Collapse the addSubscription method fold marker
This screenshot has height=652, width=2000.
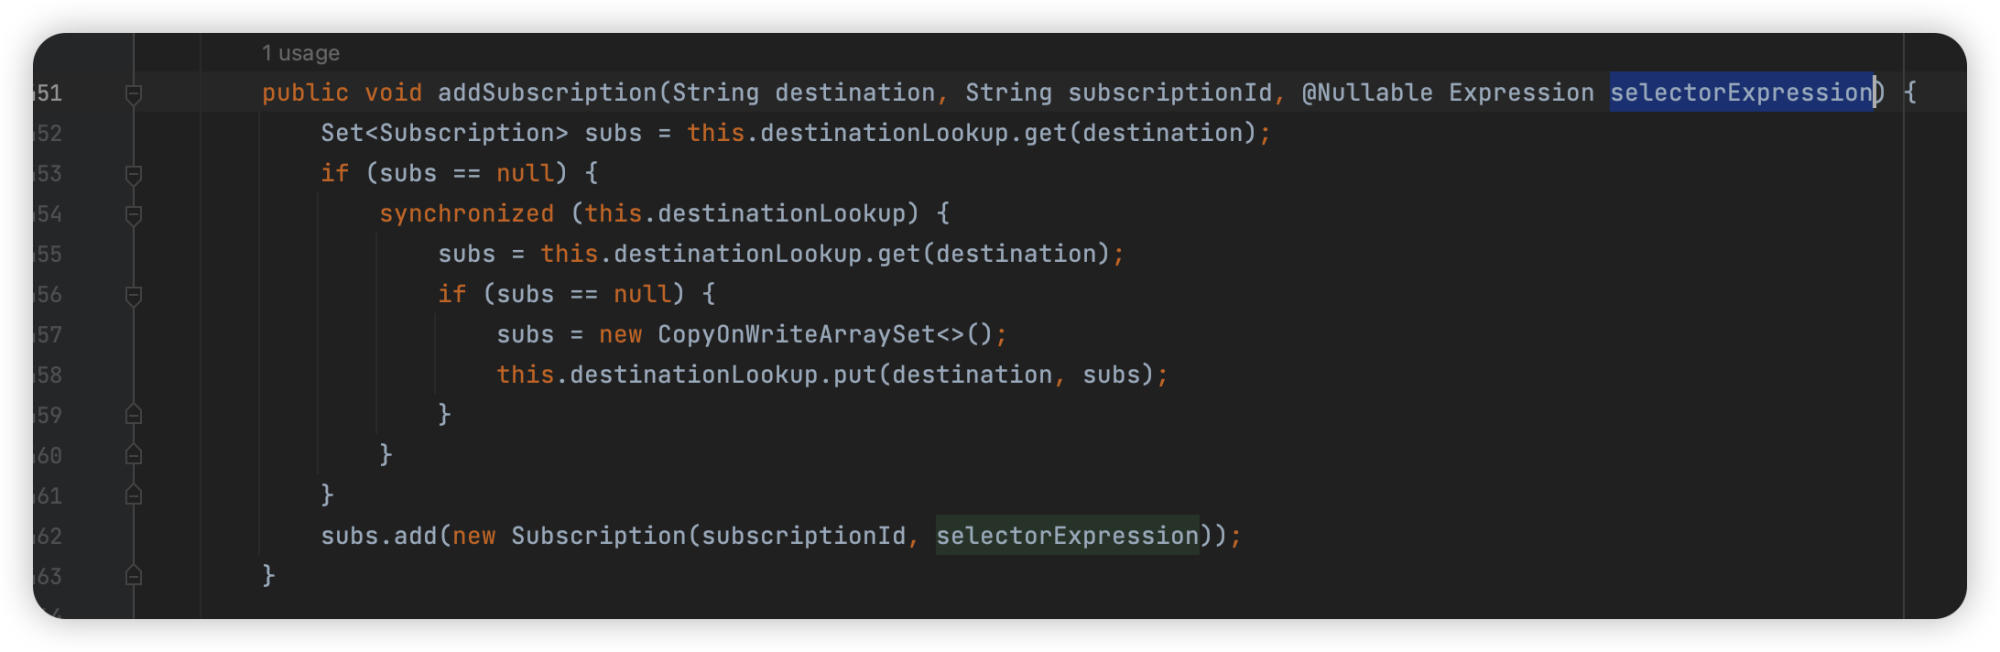tap(133, 94)
